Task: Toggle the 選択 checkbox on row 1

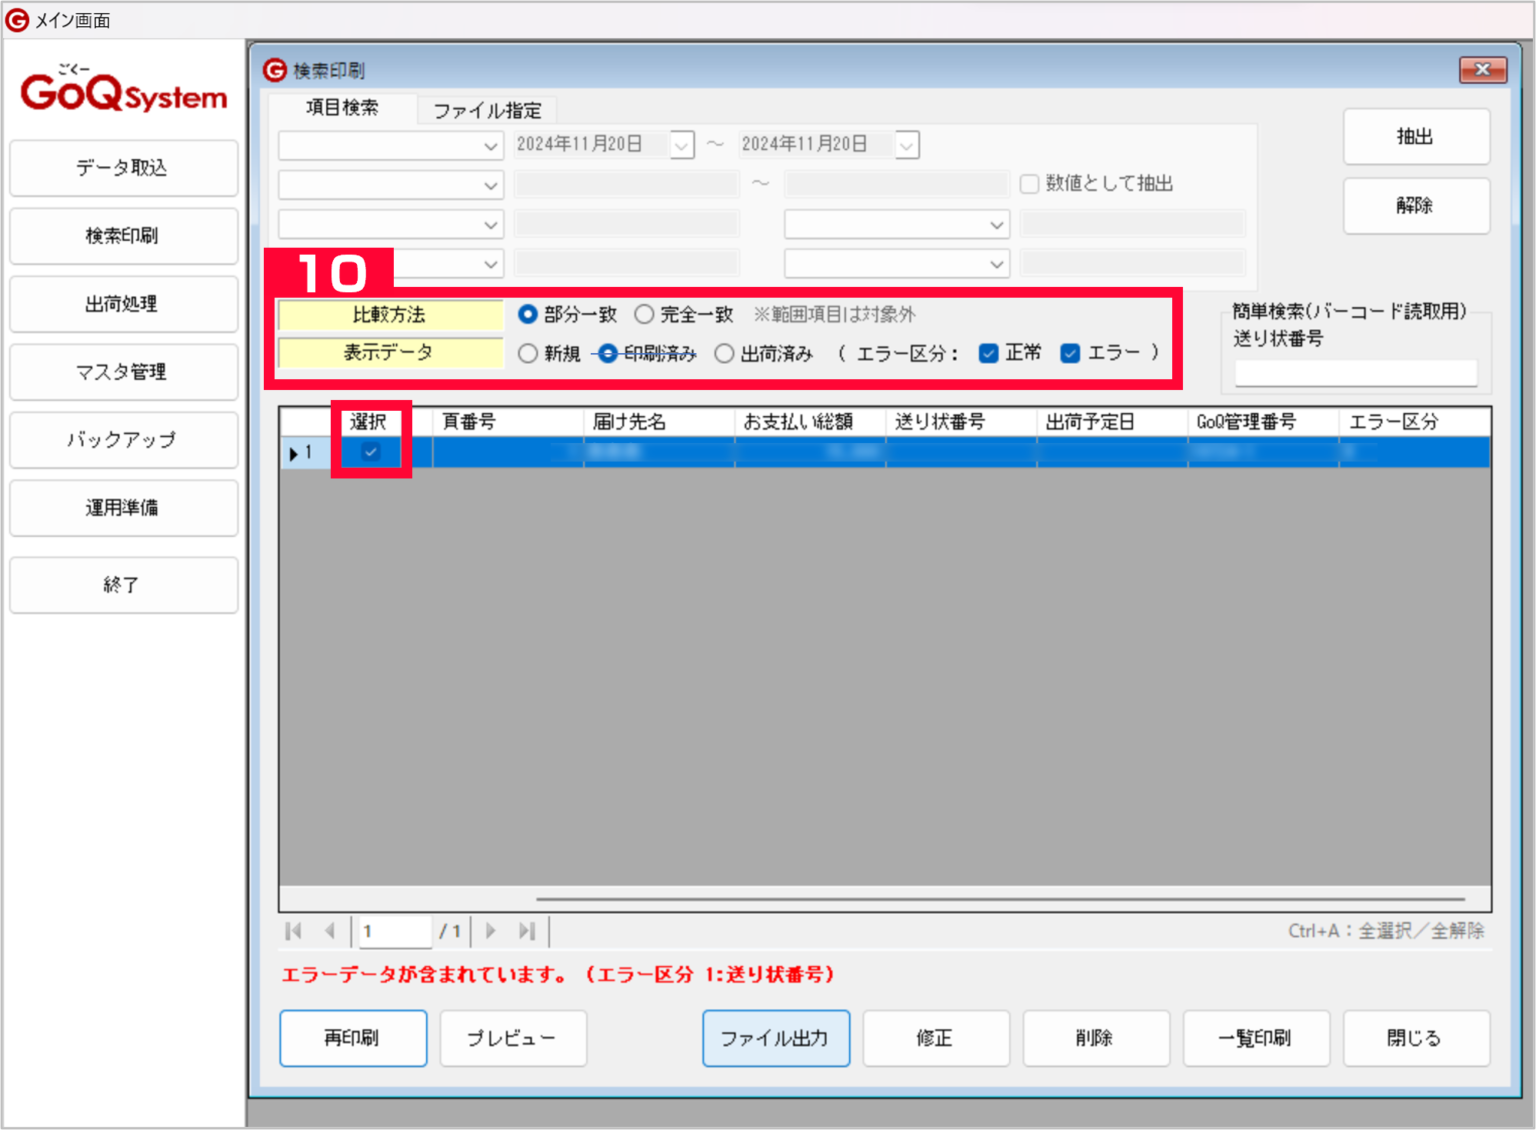Action: click(370, 452)
